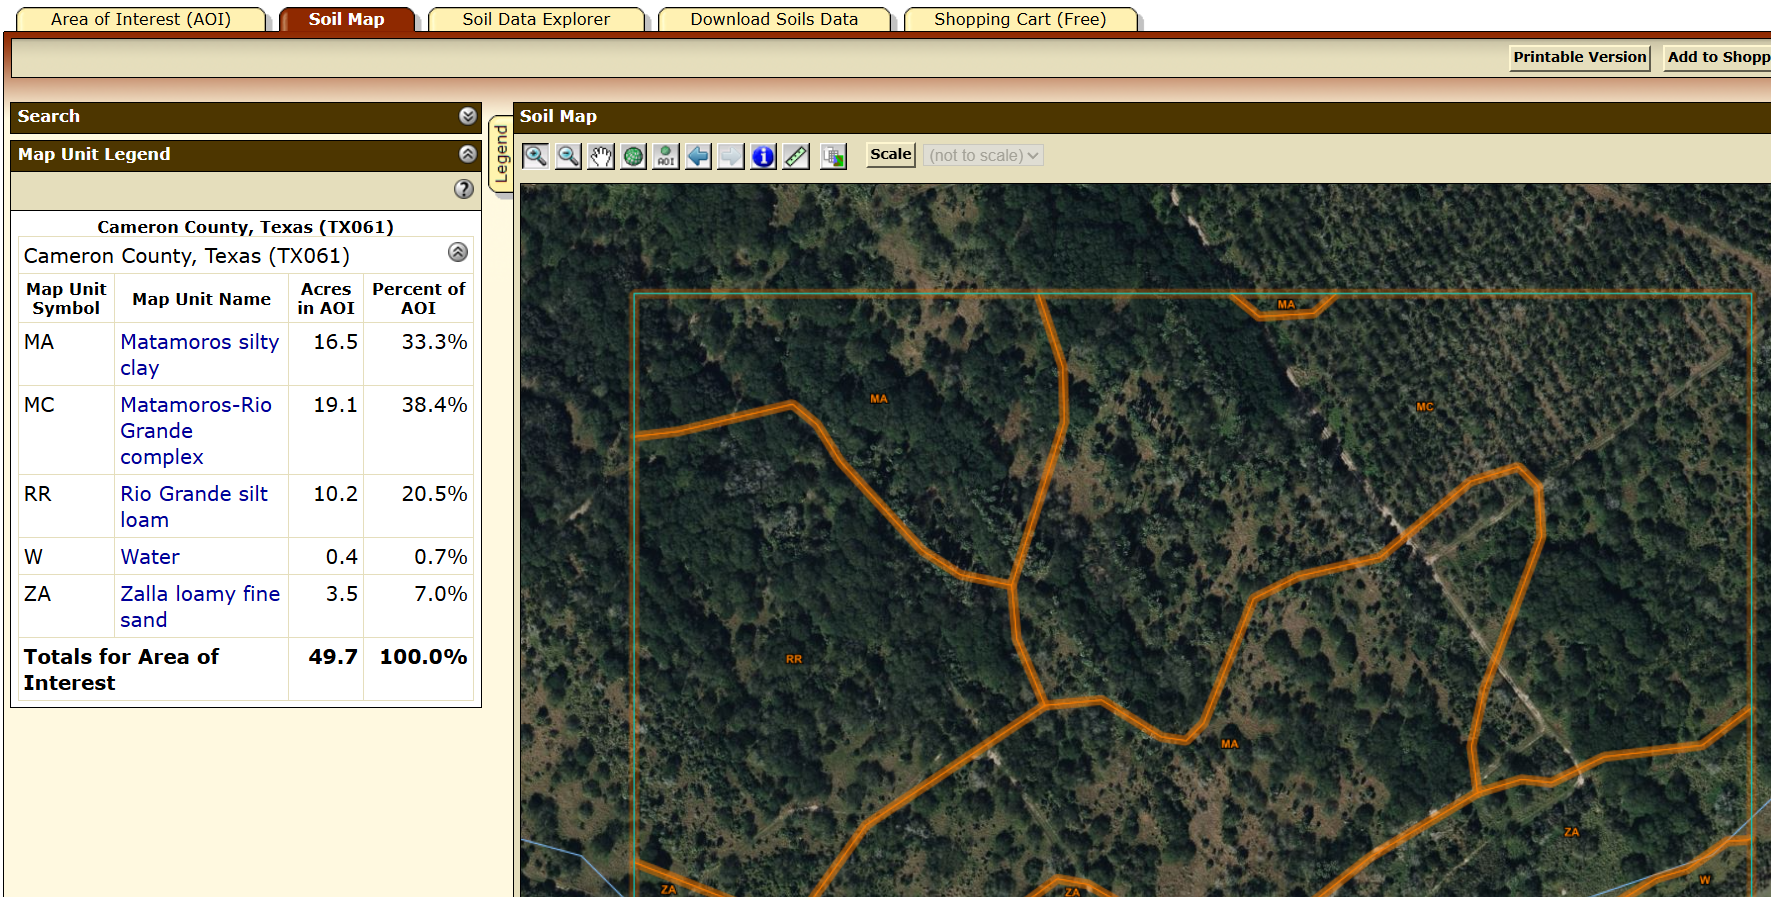The height and width of the screenshot is (897, 1771).
Task: Open Map Unit Legend help icon
Action: point(464,189)
